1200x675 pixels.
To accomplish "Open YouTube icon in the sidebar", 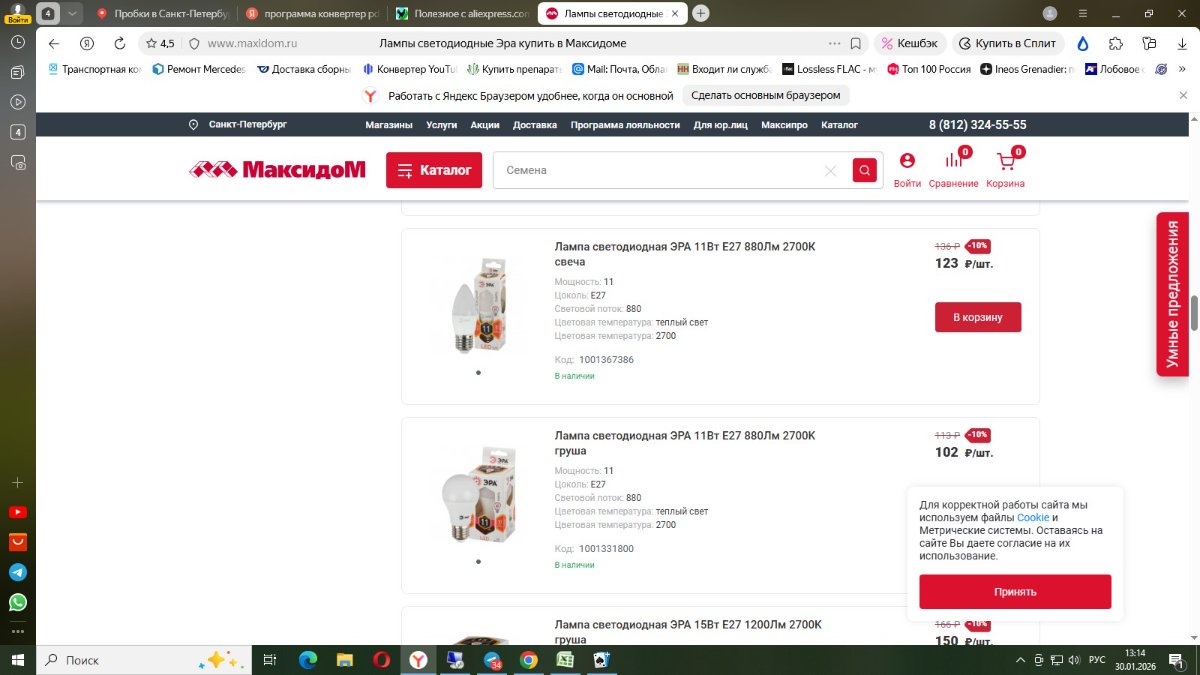I will pyautogui.click(x=17, y=512).
